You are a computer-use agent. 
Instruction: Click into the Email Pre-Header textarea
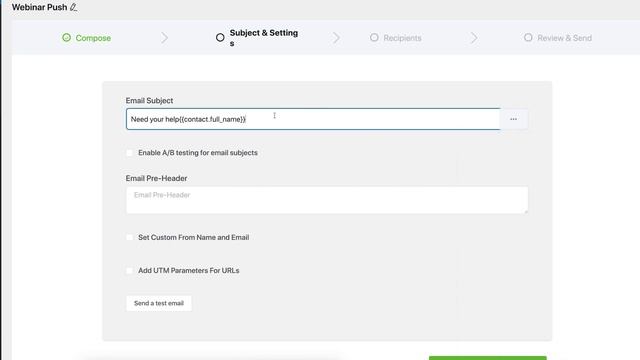[x=327, y=200]
